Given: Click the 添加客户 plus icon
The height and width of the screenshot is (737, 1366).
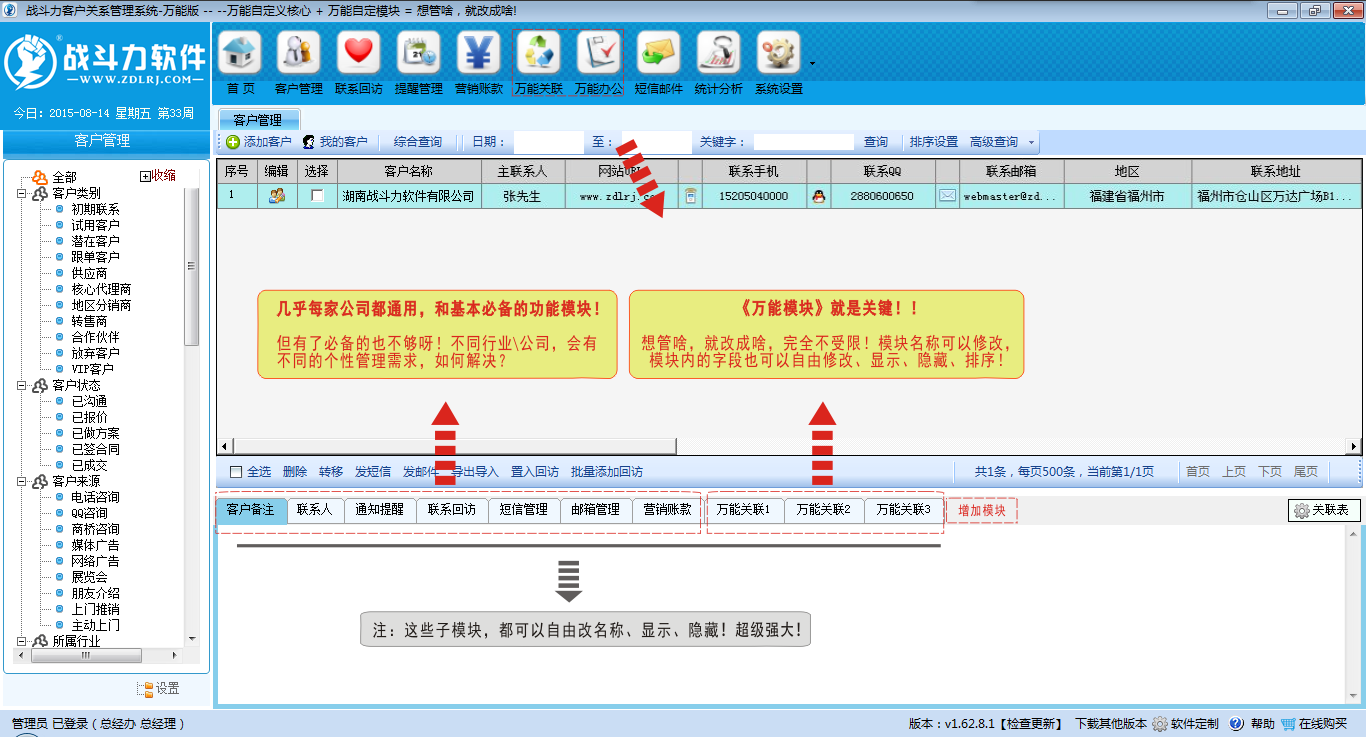Looking at the screenshot, I should pos(233,142).
